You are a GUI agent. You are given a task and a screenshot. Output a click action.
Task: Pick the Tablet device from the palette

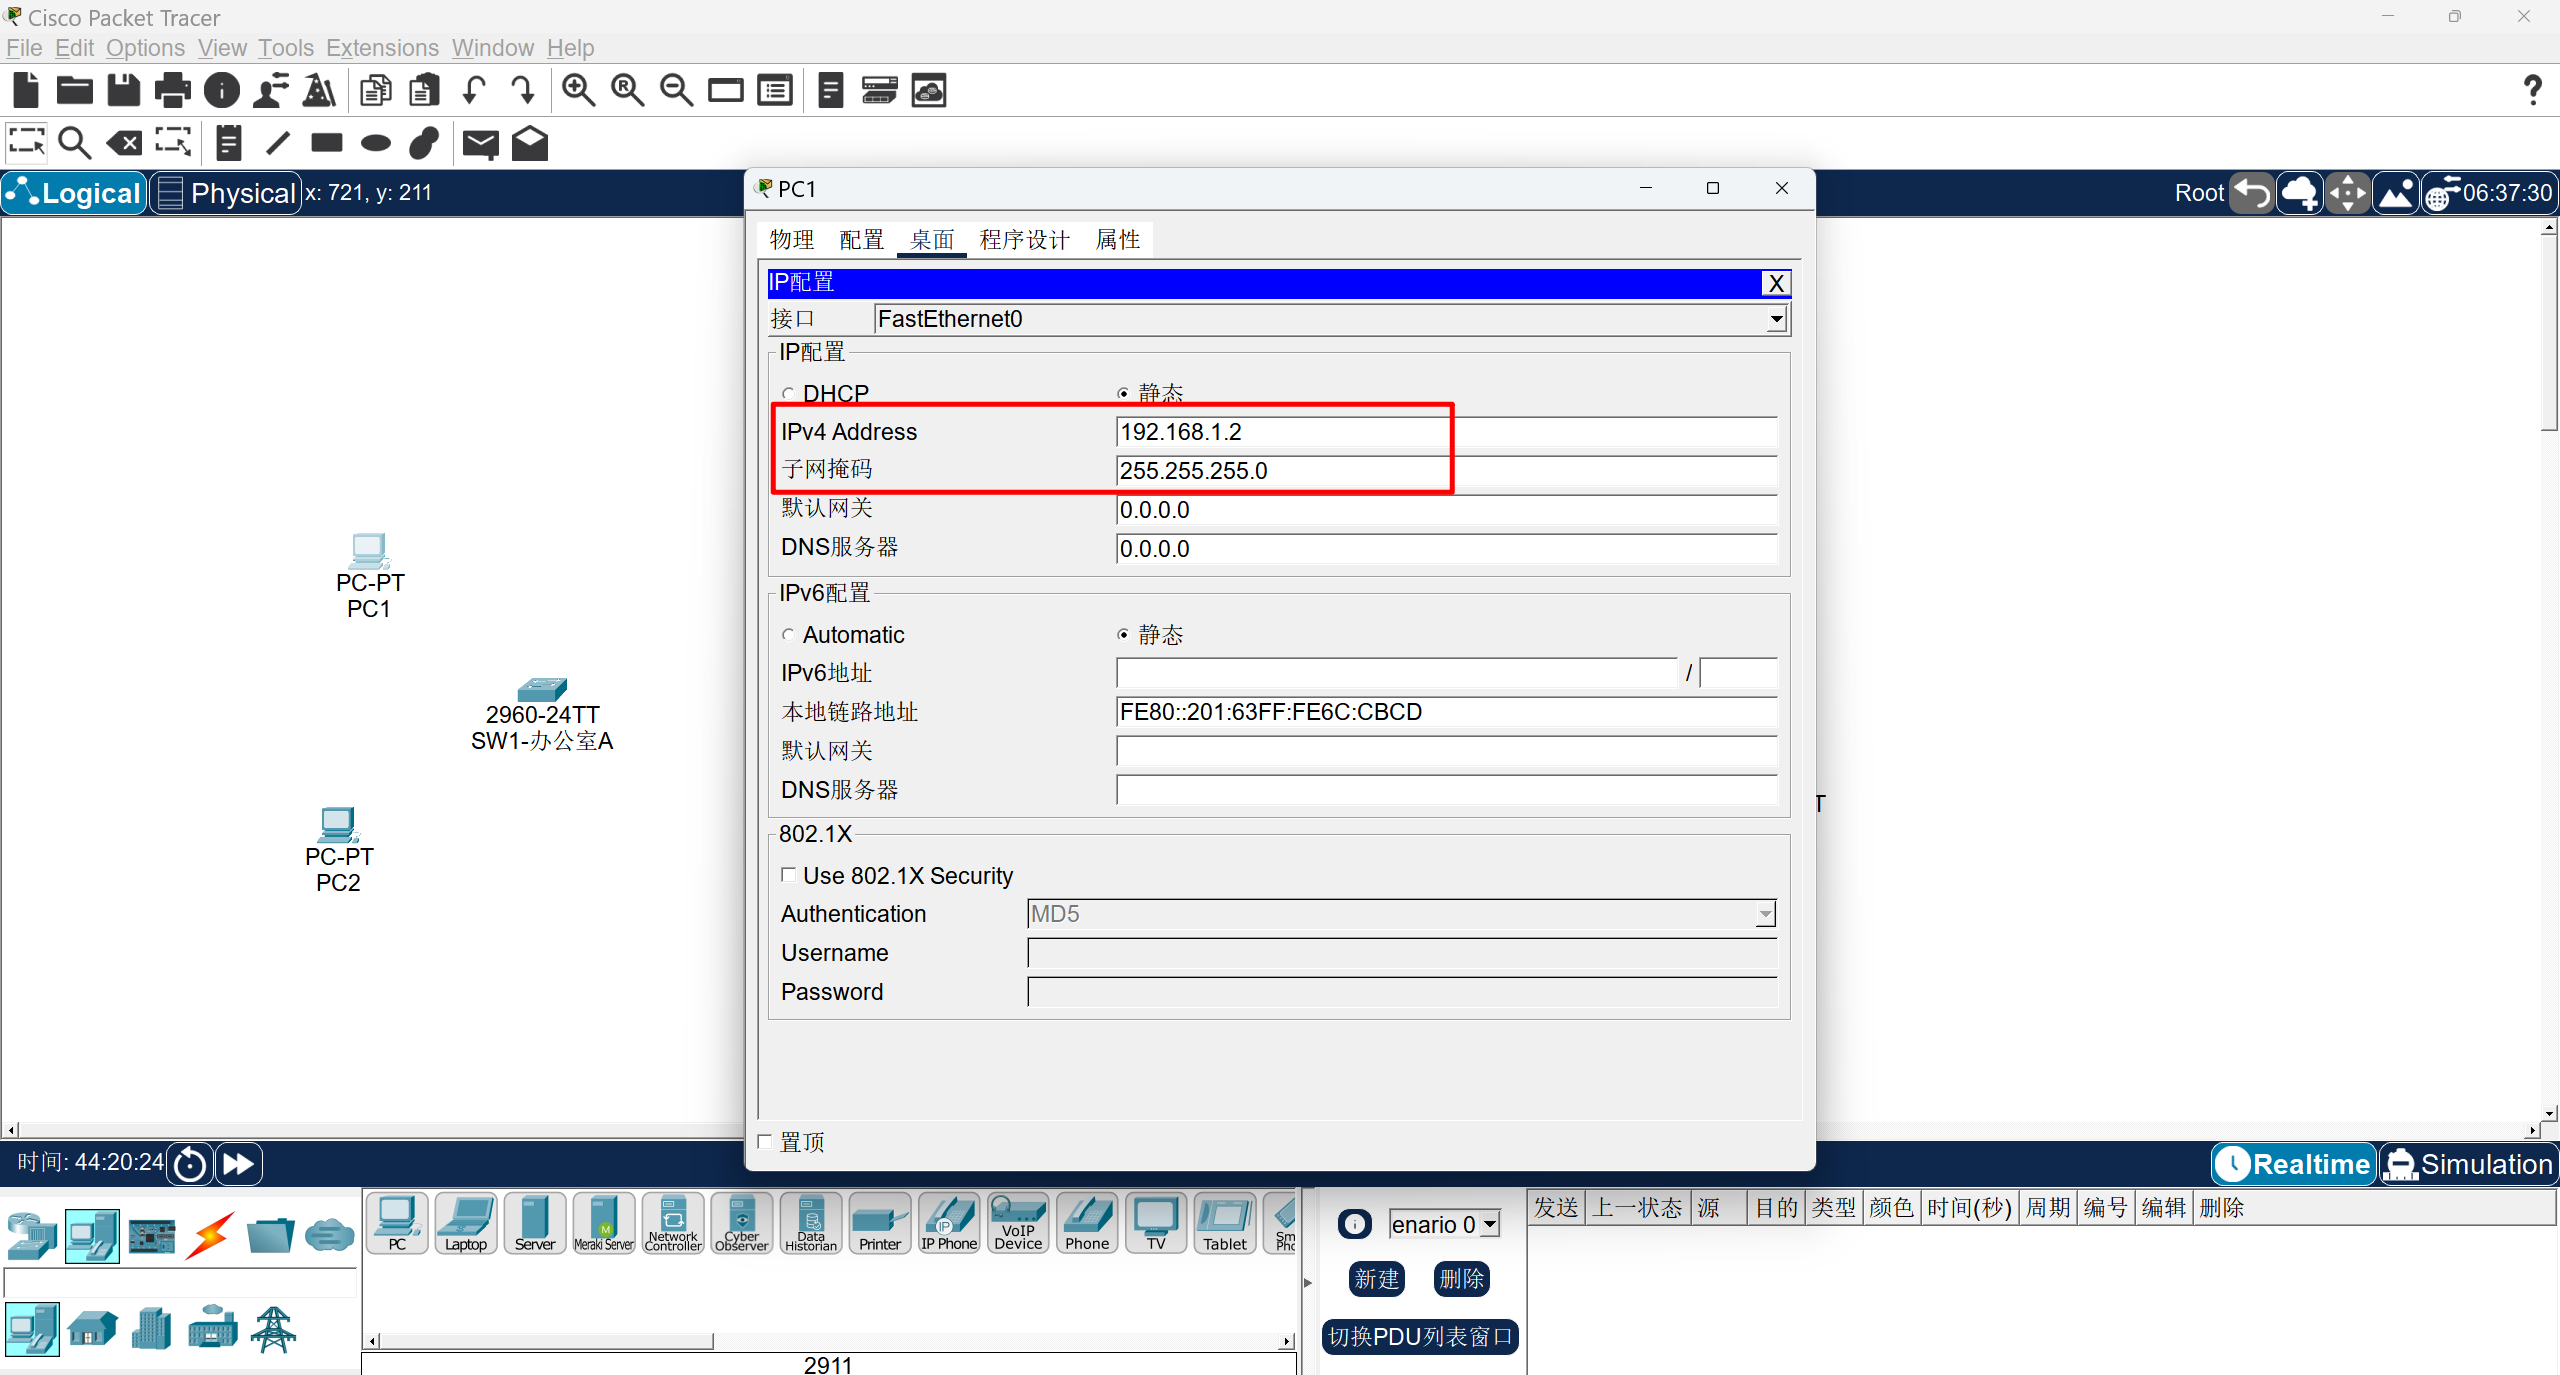(1225, 1223)
